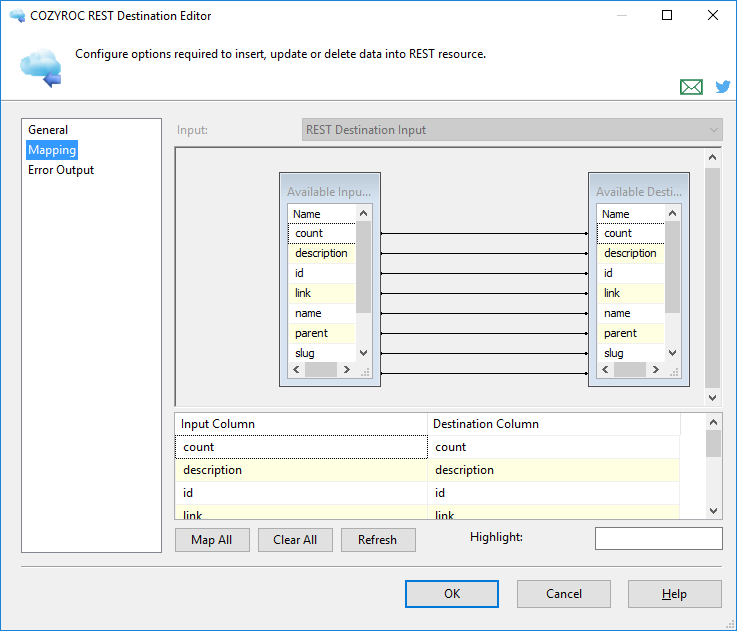Select id in Available Input list
Image resolution: width=737 pixels, height=631 pixels.
point(322,273)
